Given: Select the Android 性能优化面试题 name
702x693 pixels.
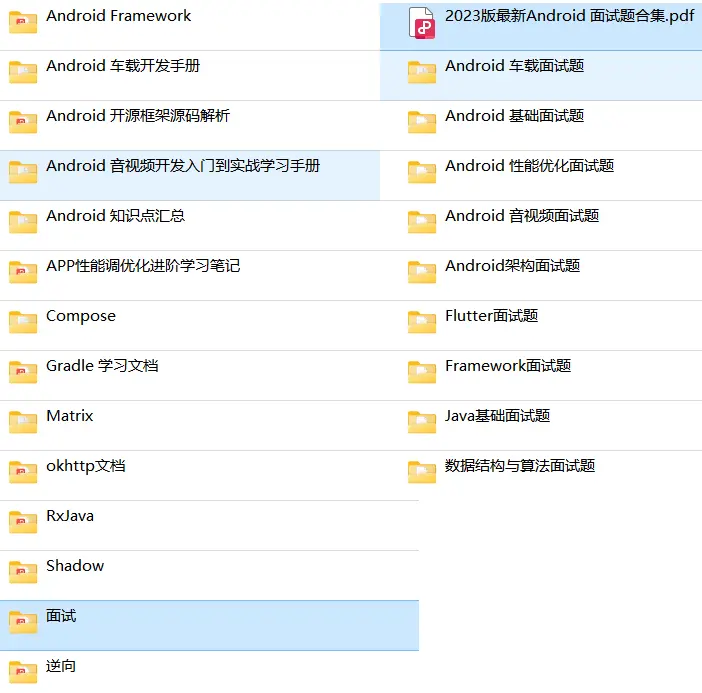Looking at the screenshot, I should point(530,166).
